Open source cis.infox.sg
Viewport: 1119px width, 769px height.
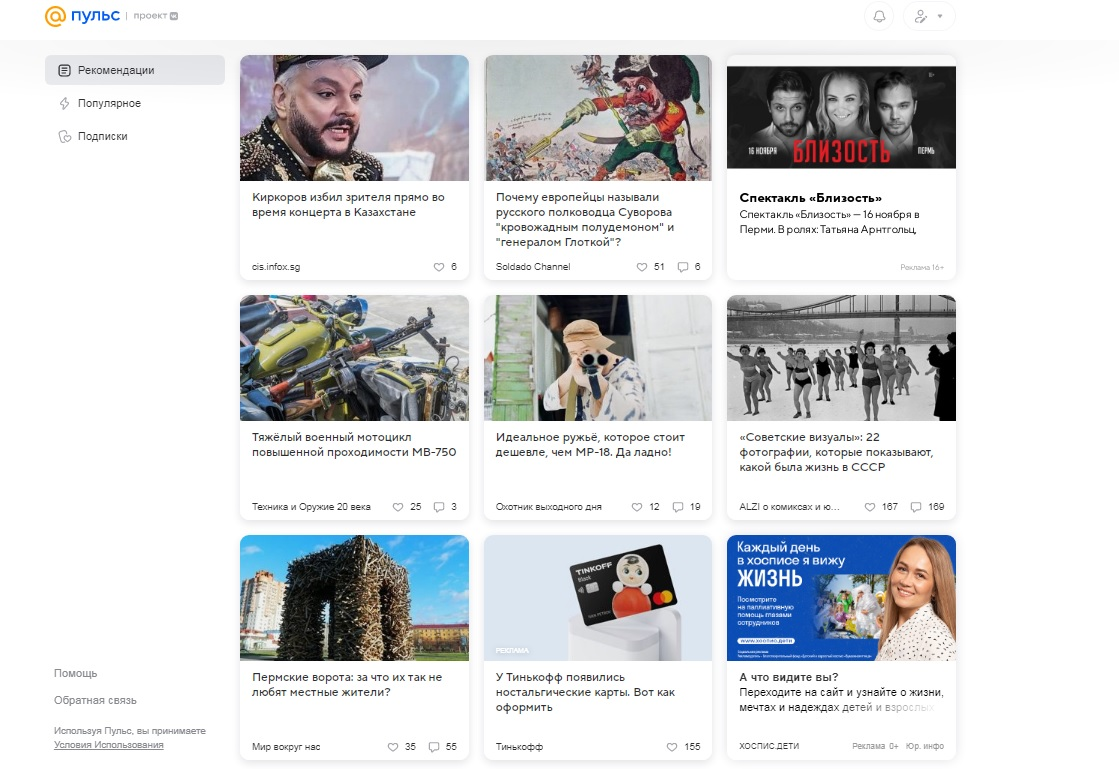[276, 267]
